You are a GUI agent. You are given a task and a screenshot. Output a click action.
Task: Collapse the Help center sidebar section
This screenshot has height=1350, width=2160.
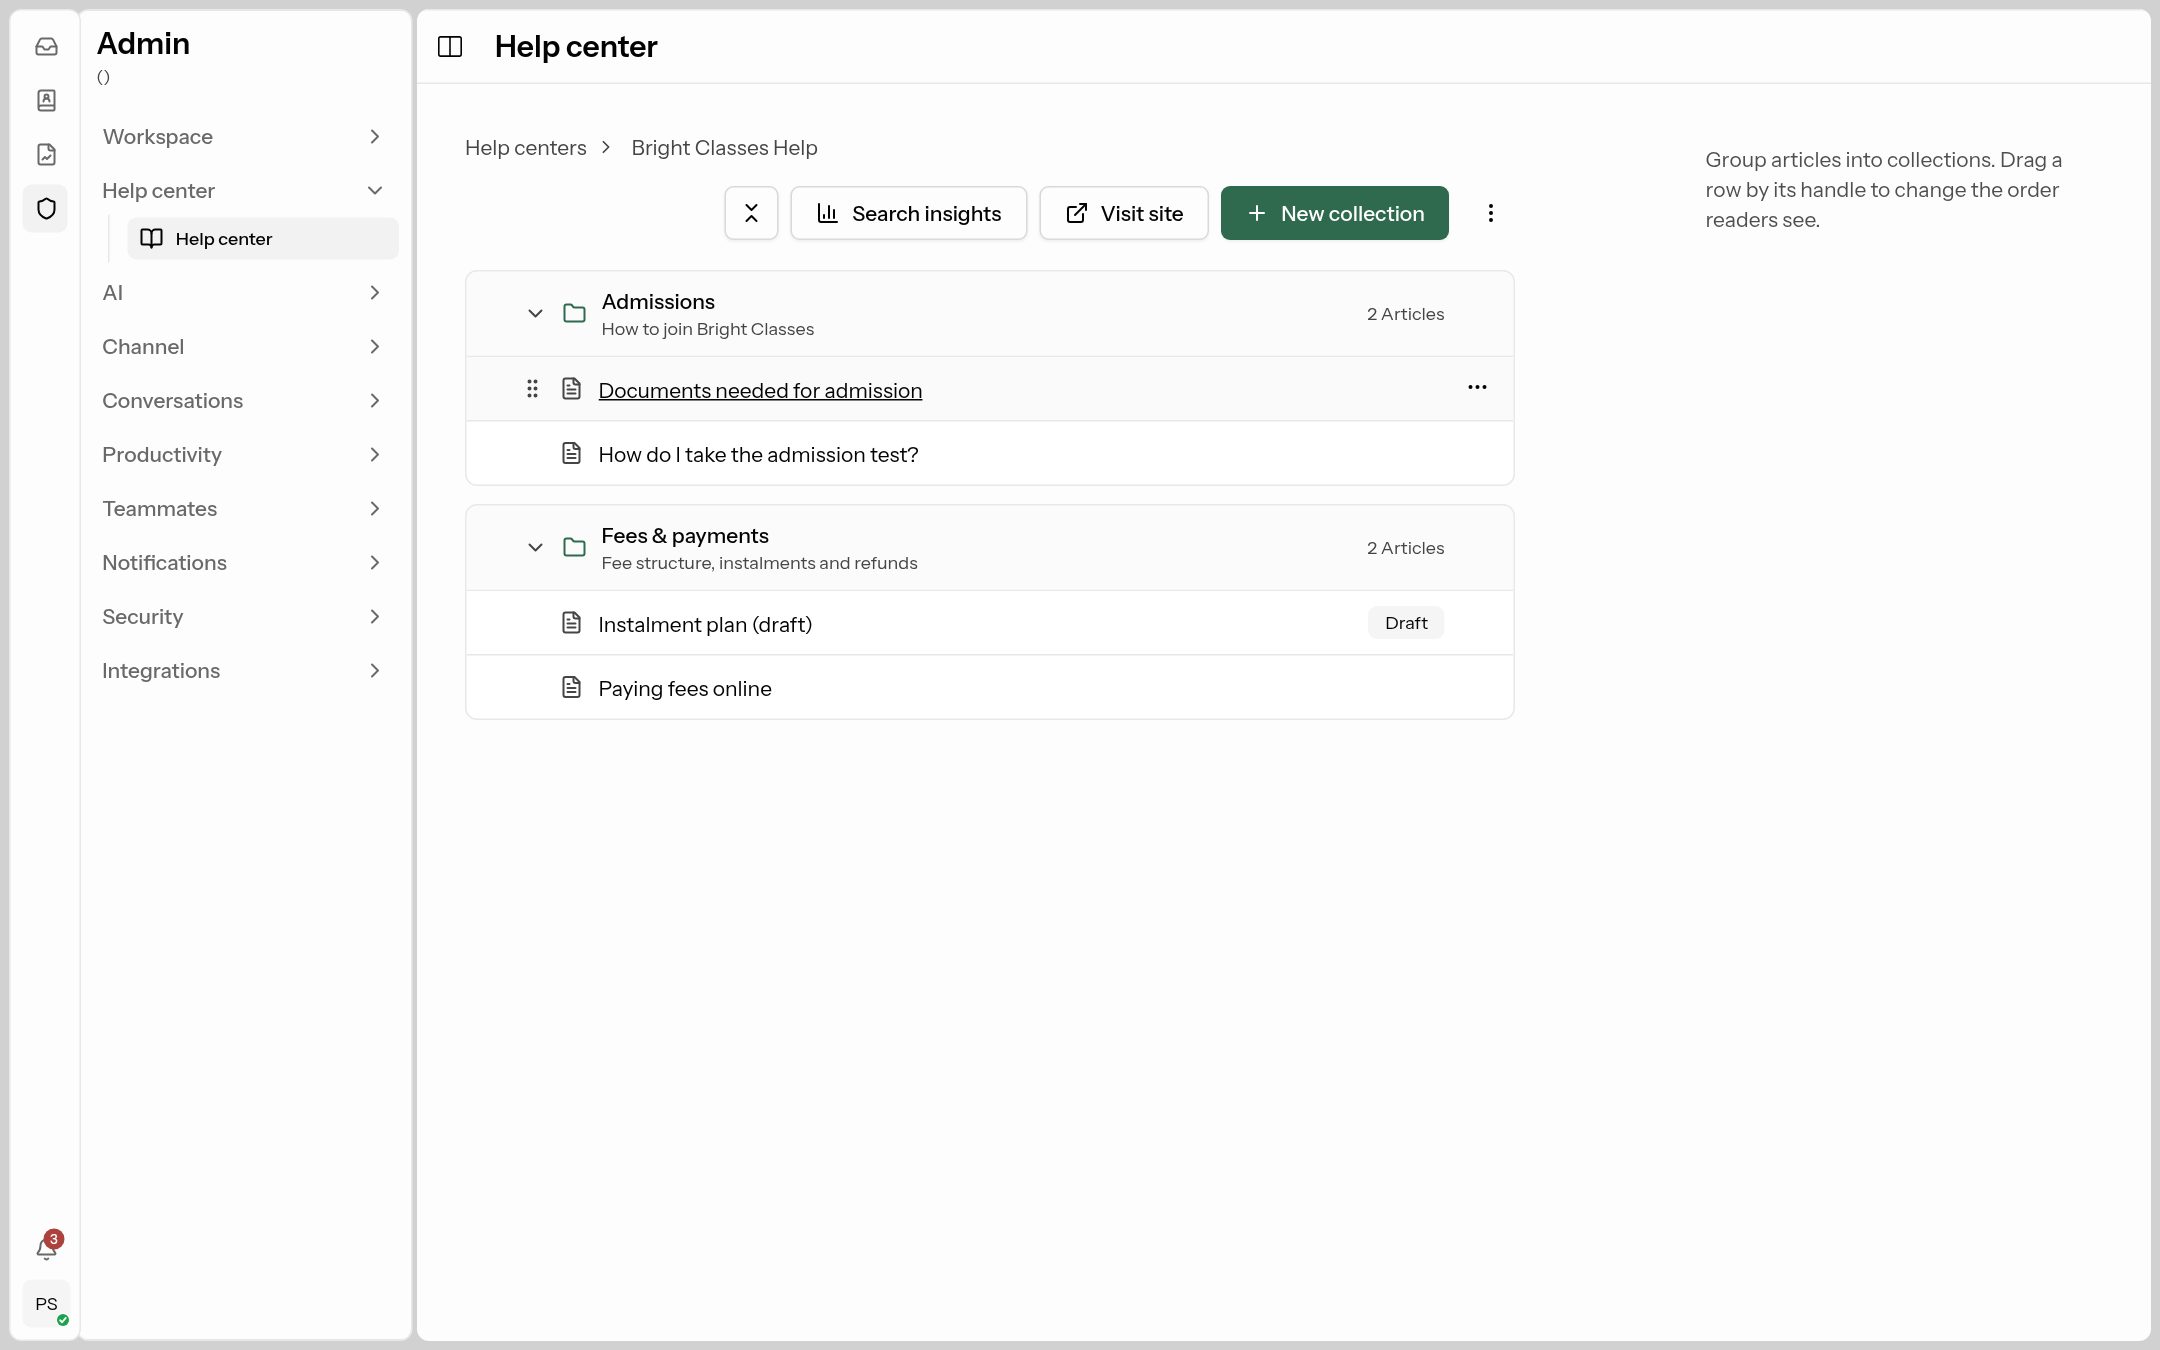coord(243,191)
